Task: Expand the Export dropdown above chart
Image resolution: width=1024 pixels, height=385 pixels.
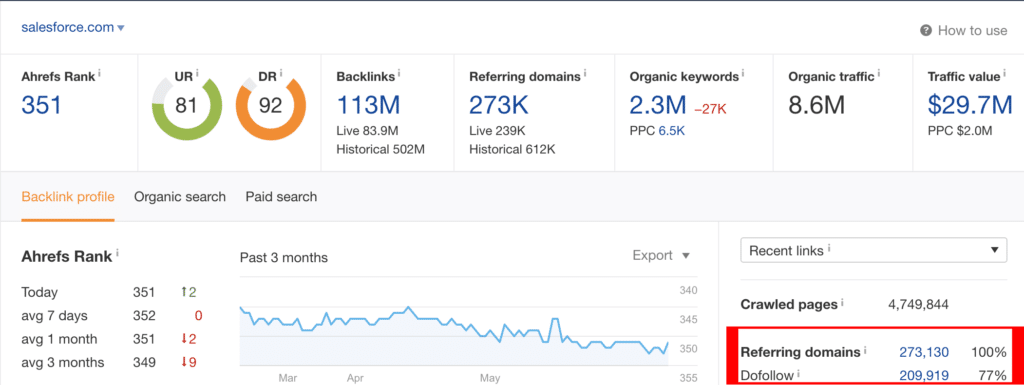Action: tap(661, 255)
